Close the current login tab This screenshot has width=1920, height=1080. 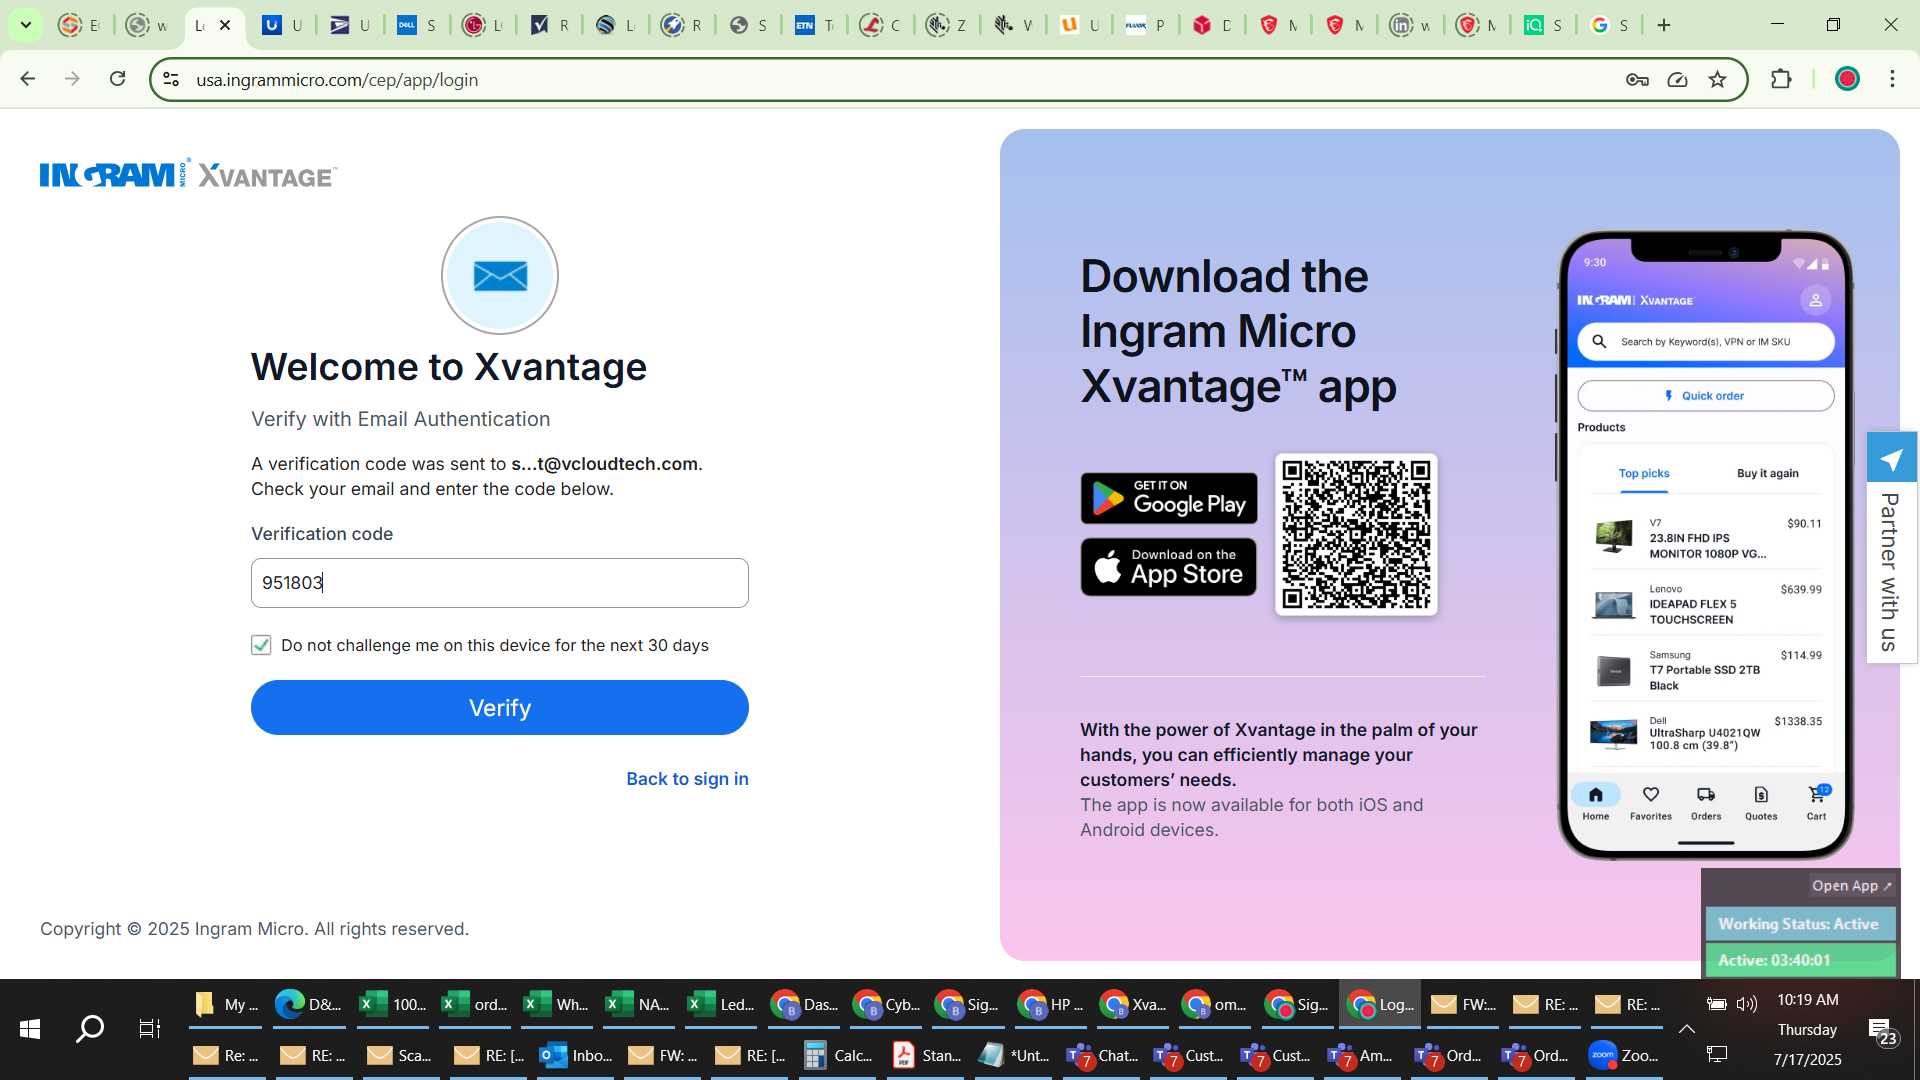click(x=225, y=25)
